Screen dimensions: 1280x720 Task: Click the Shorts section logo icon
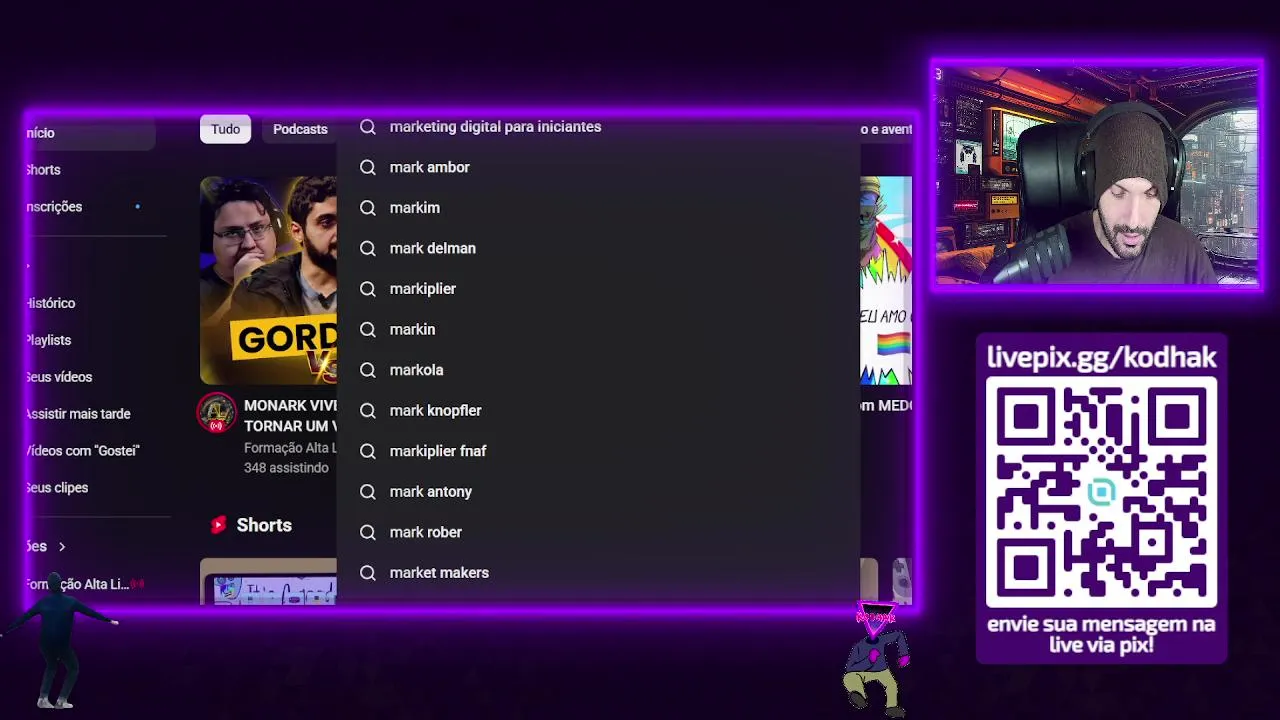(218, 525)
